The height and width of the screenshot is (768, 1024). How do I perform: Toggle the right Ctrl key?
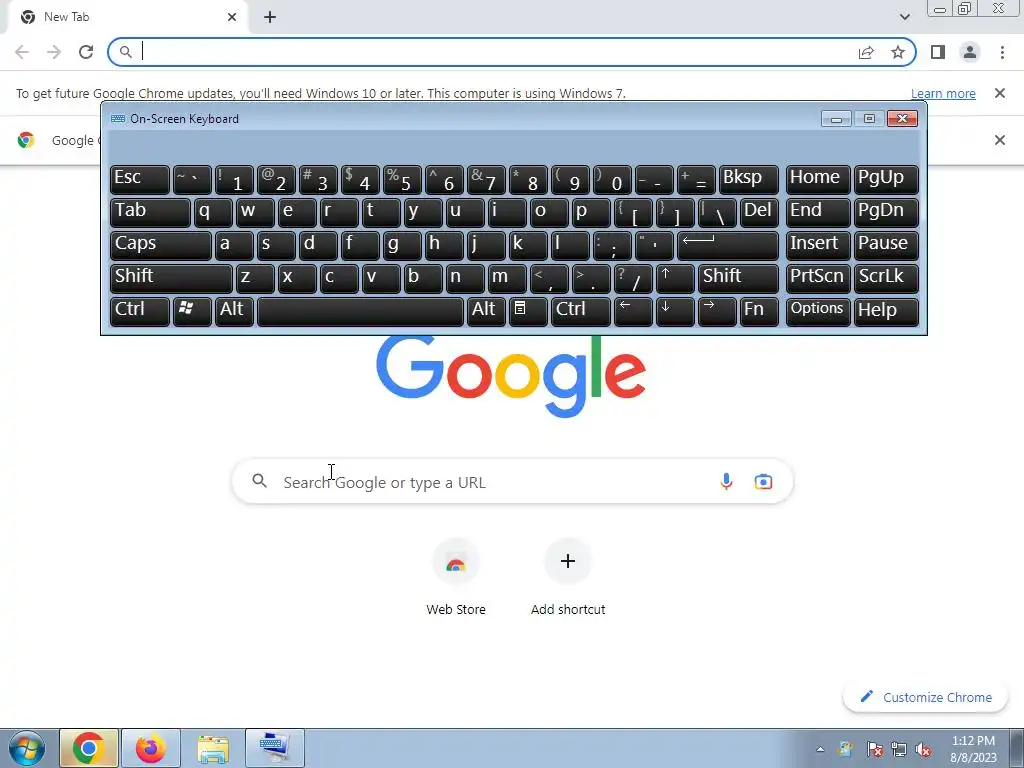581,311
